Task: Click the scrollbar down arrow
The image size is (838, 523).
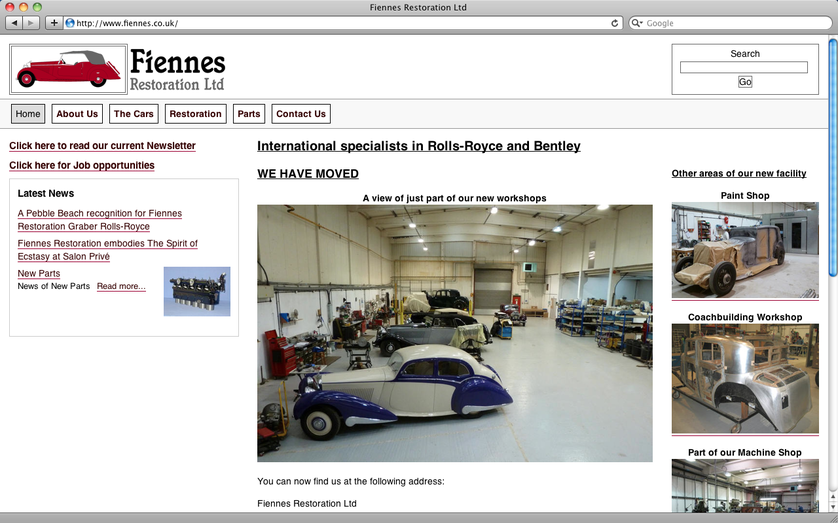Action: 833,506
